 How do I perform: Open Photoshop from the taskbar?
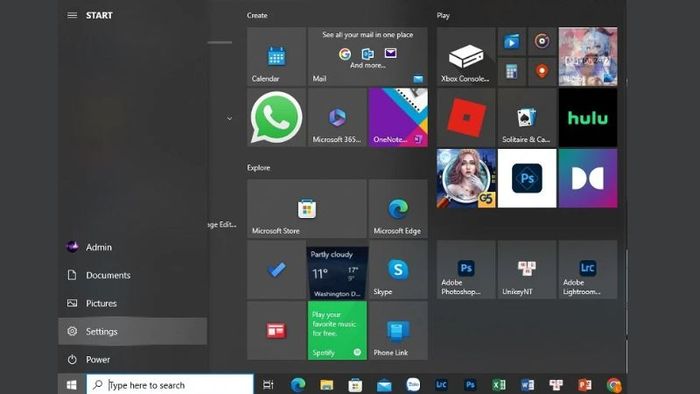(470, 385)
